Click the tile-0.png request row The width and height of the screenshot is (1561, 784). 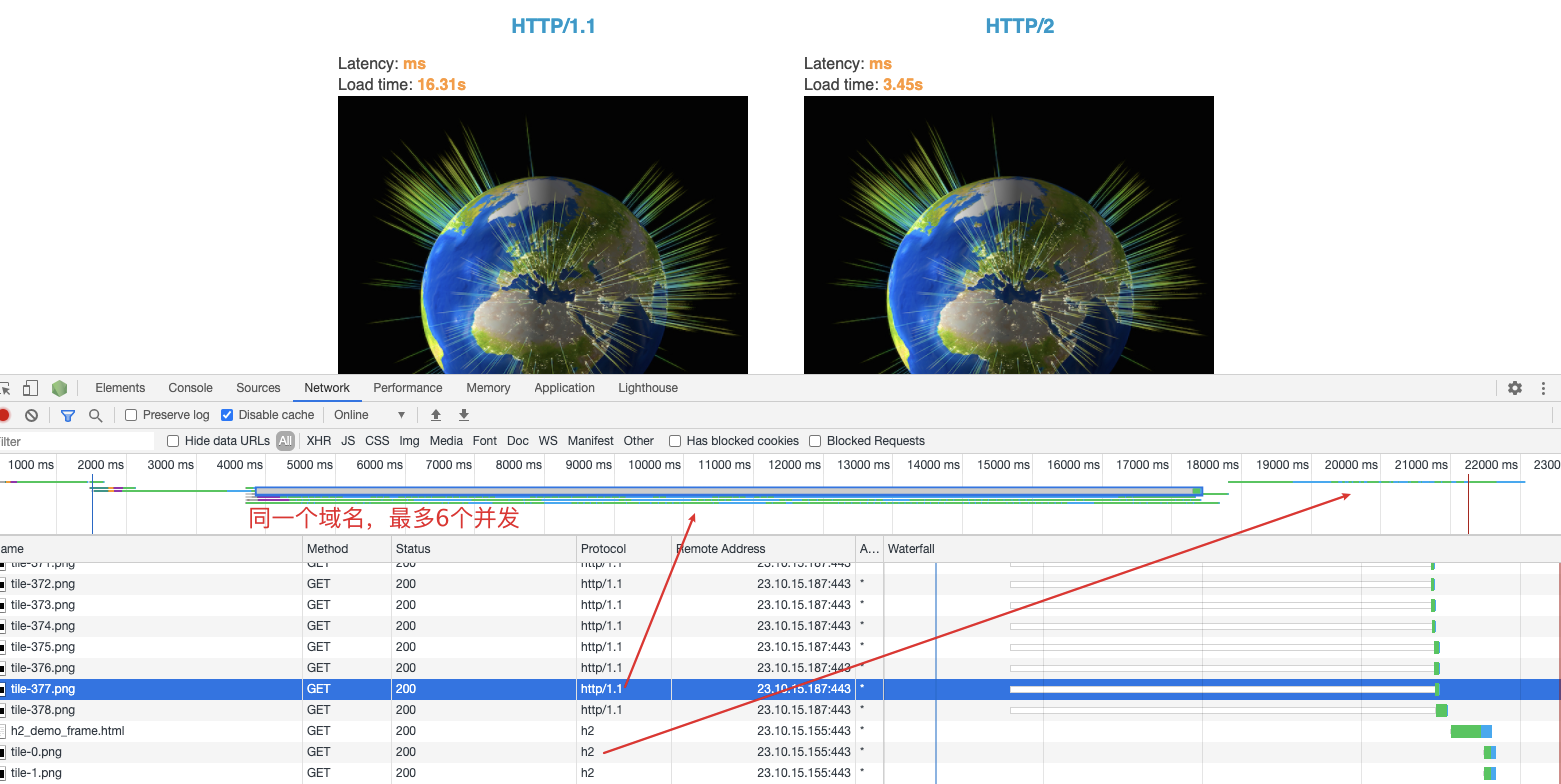(x=780, y=752)
